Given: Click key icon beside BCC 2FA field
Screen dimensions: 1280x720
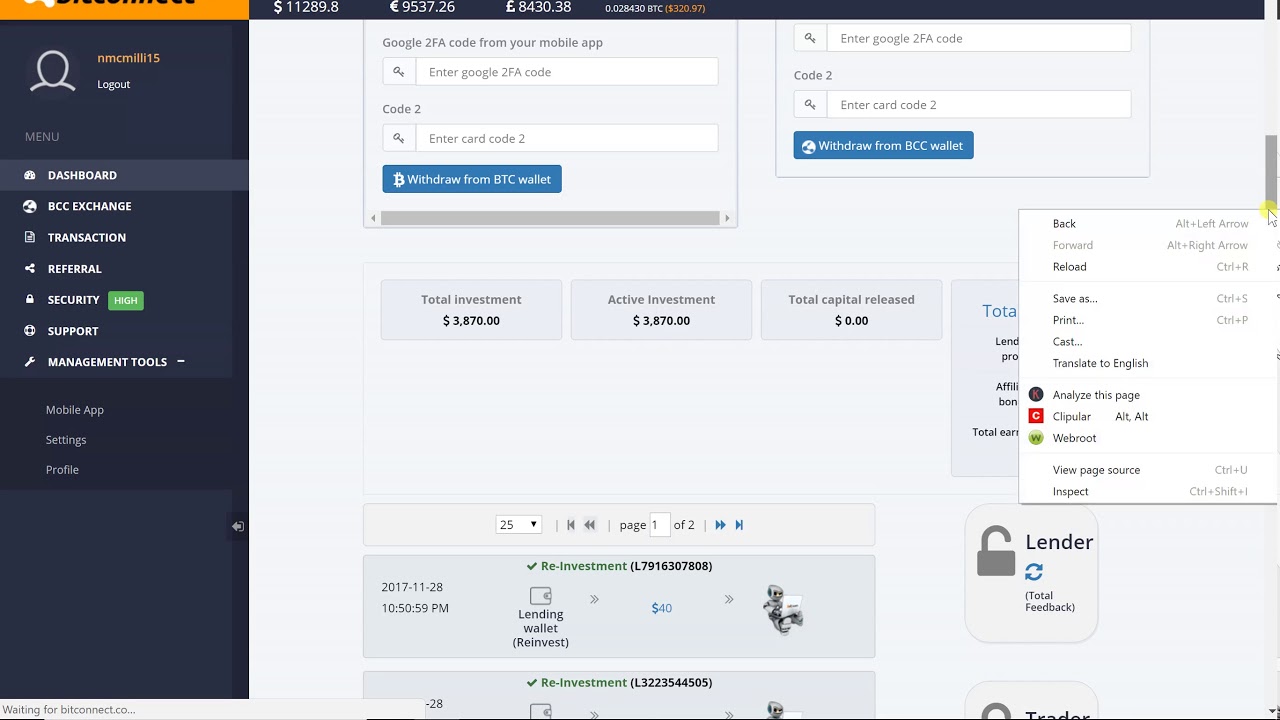Looking at the screenshot, I should click(811, 38).
